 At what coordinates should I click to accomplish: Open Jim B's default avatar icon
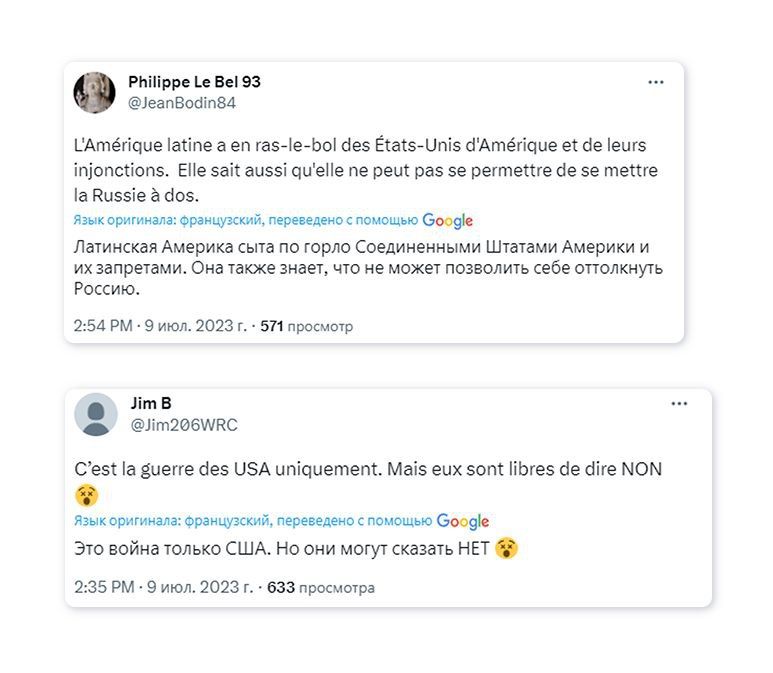click(96, 415)
